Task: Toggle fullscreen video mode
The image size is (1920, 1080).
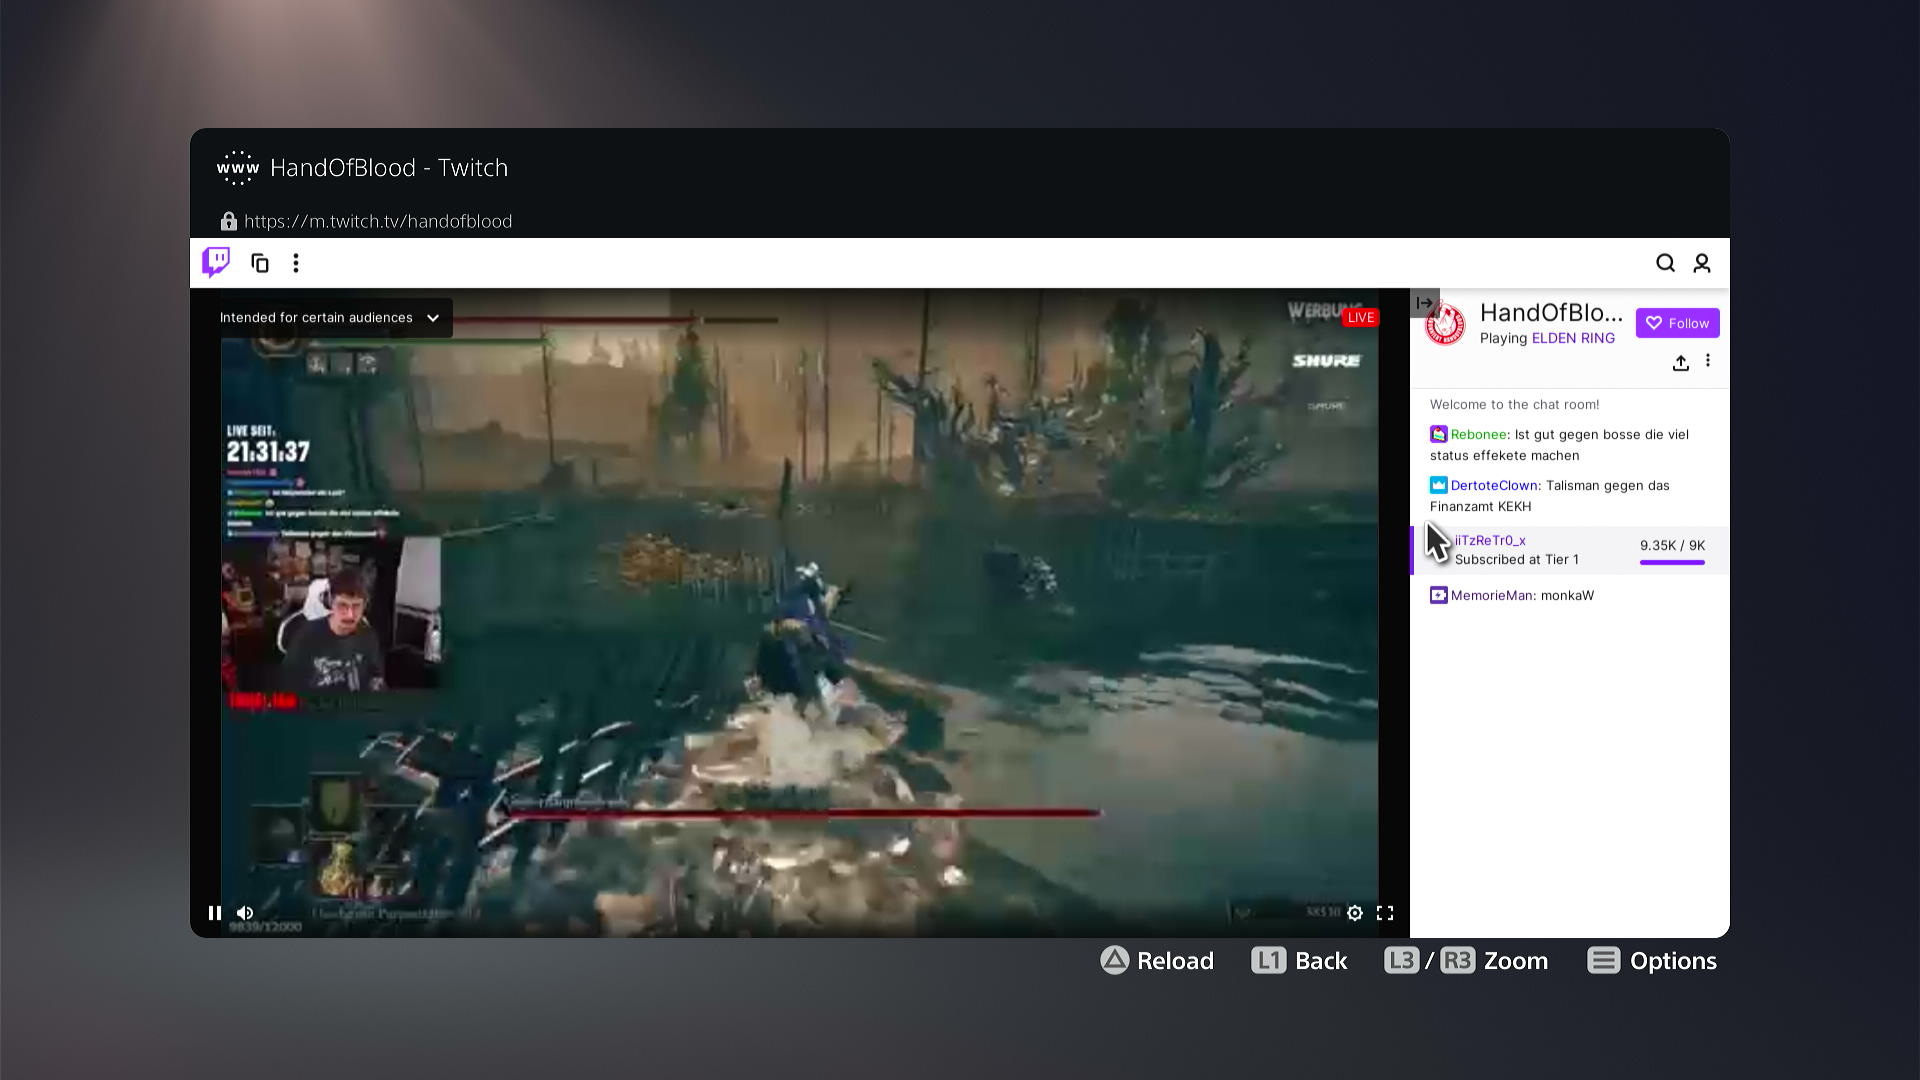Action: (x=1385, y=913)
